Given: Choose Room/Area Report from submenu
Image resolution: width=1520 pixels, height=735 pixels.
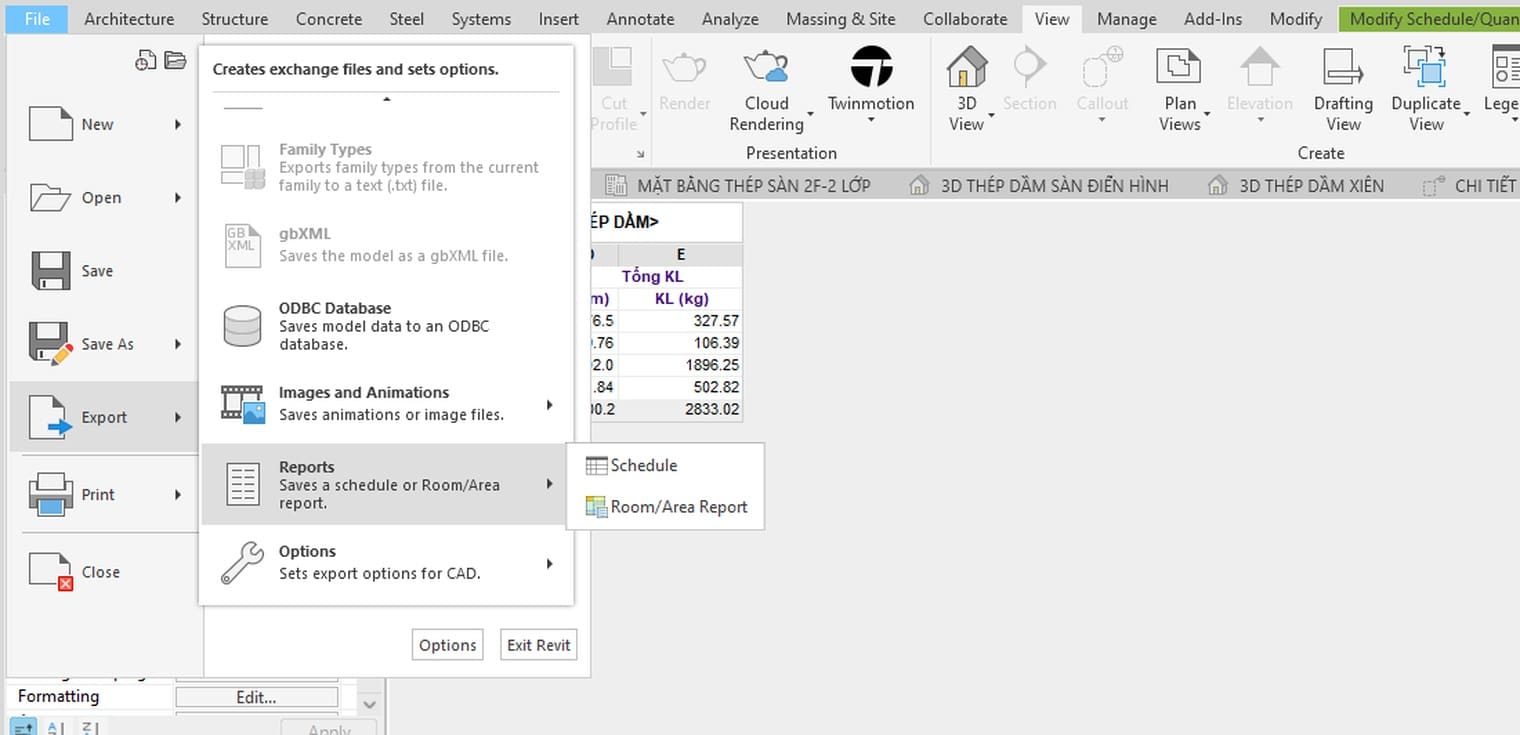Looking at the screenshot, I should 665,507.
